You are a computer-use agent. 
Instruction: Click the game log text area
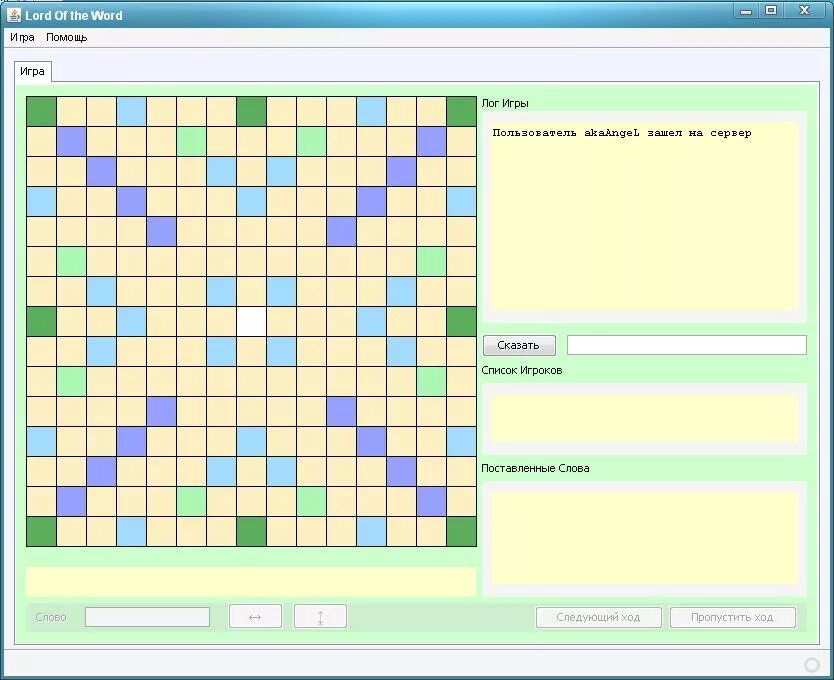click(x=644, y=216)
